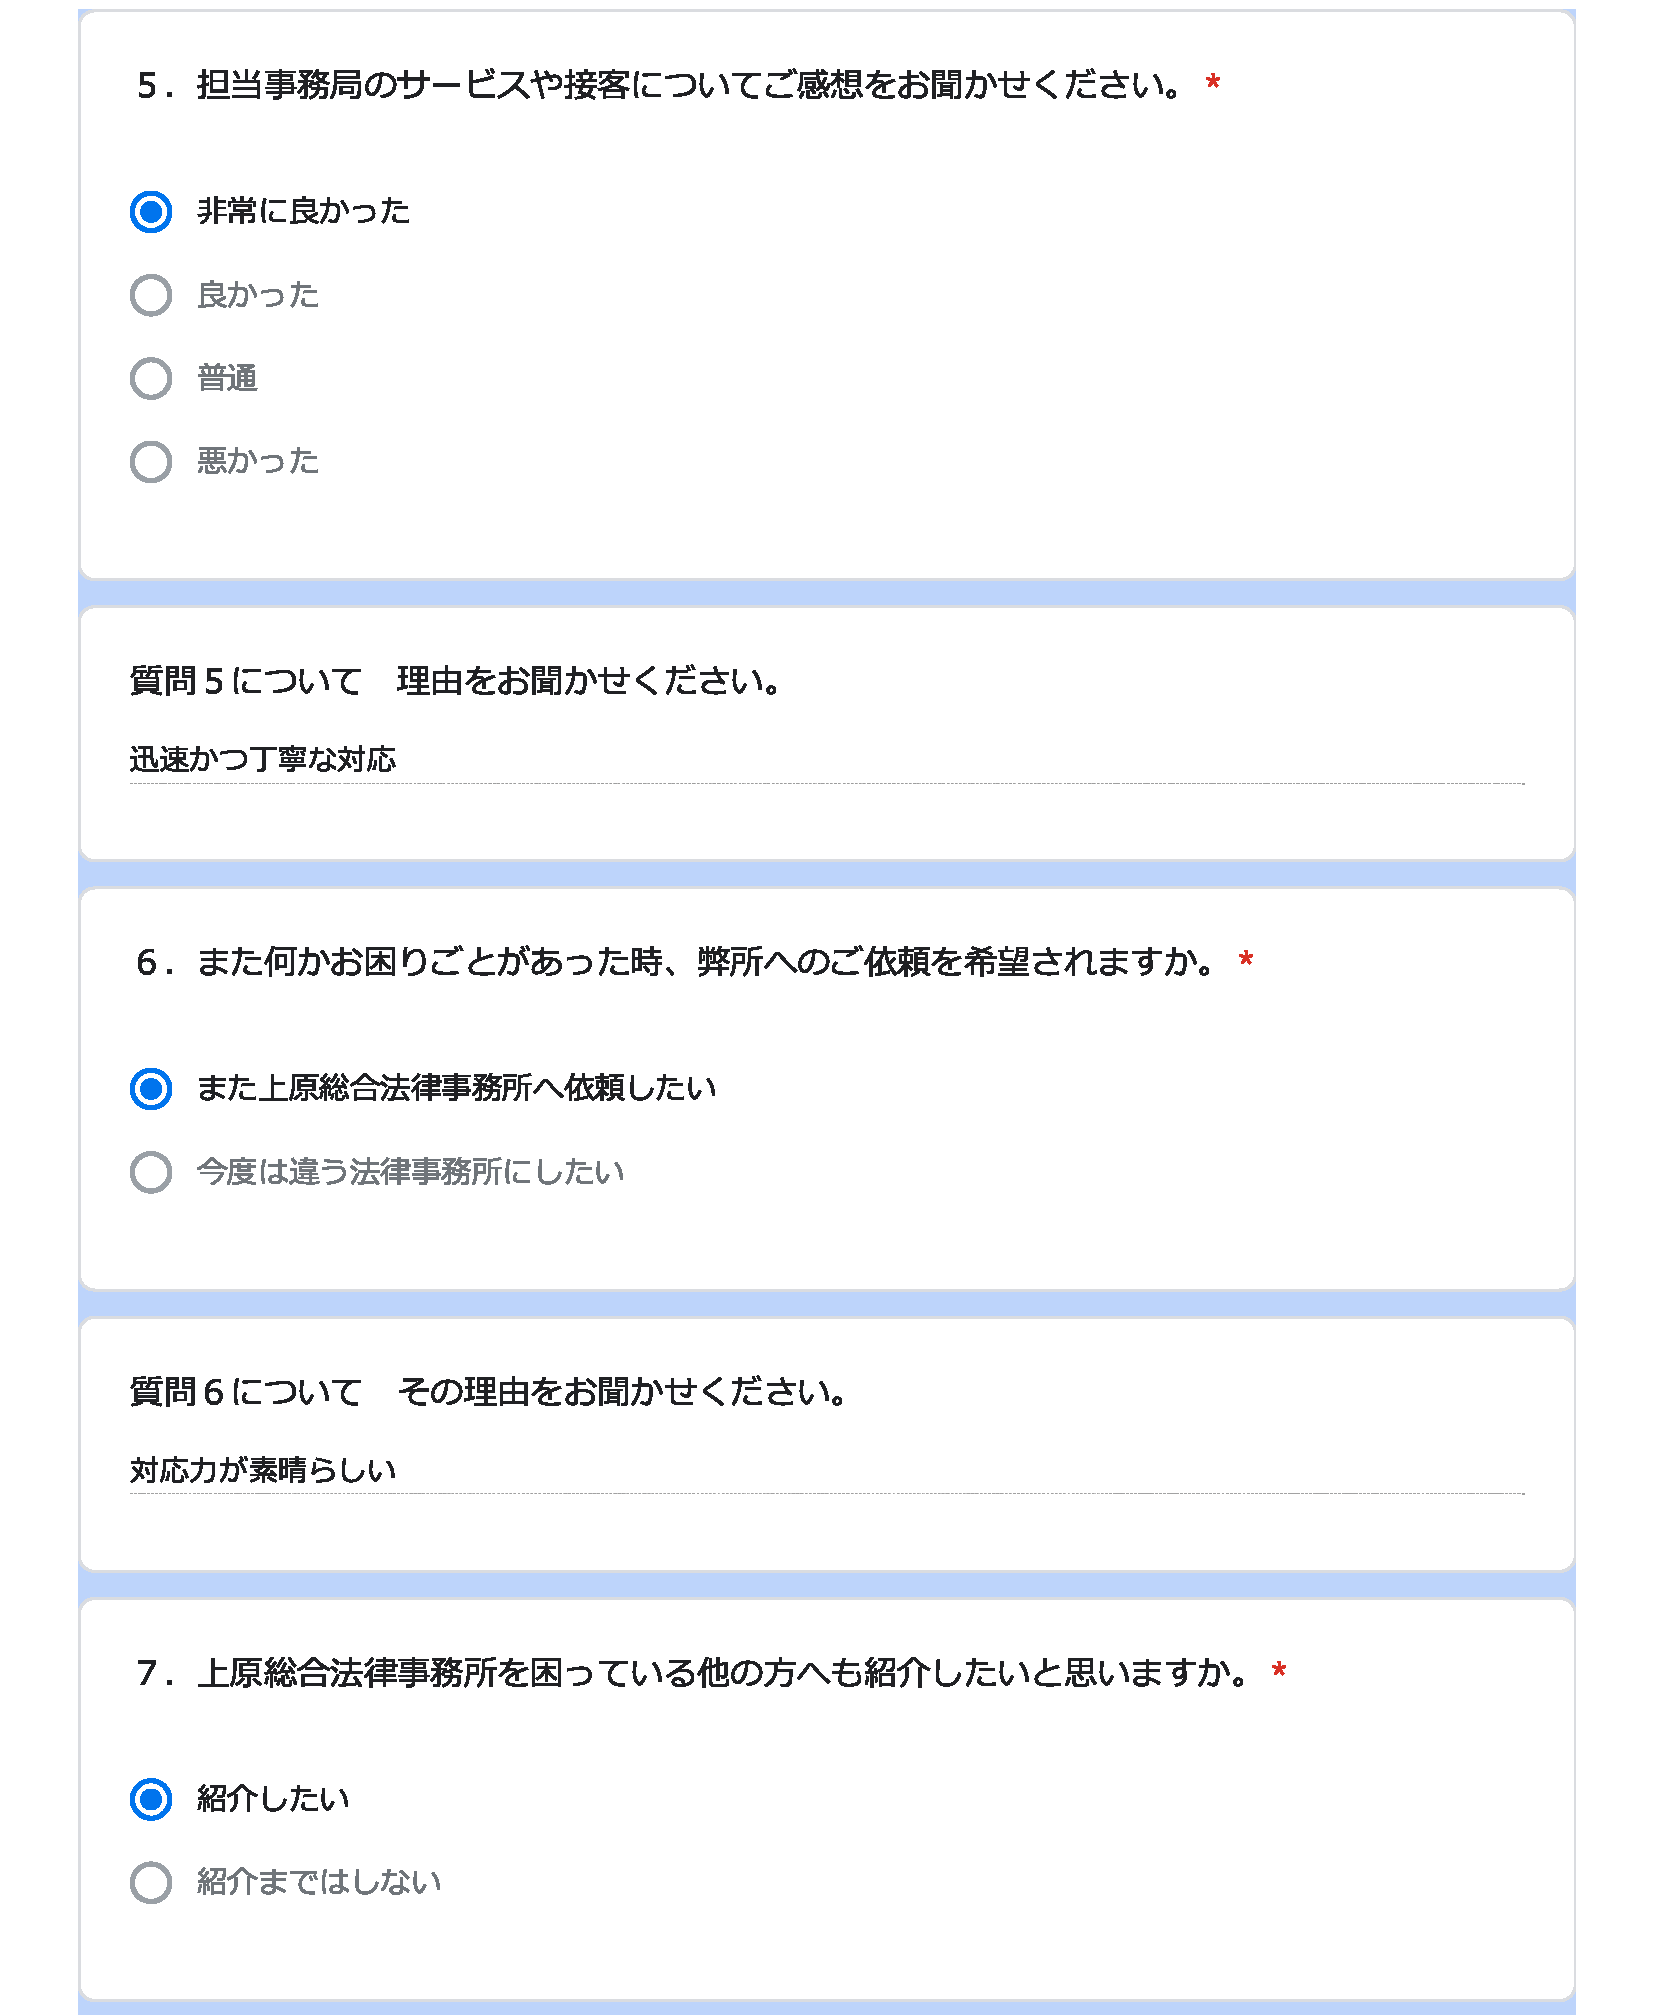Click the 紹介までしない option label text
Image resolution: width=1654 pixels, height=2015 pixels.
[319, 1882]
